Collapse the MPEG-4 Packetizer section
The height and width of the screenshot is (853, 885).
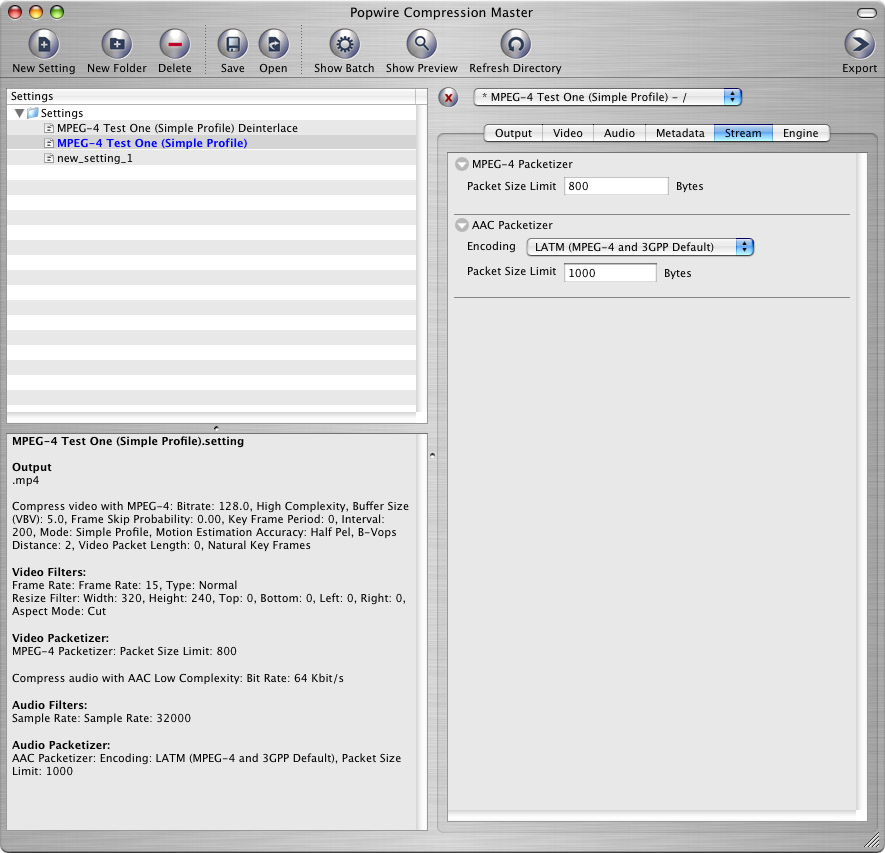click(461, 164)
